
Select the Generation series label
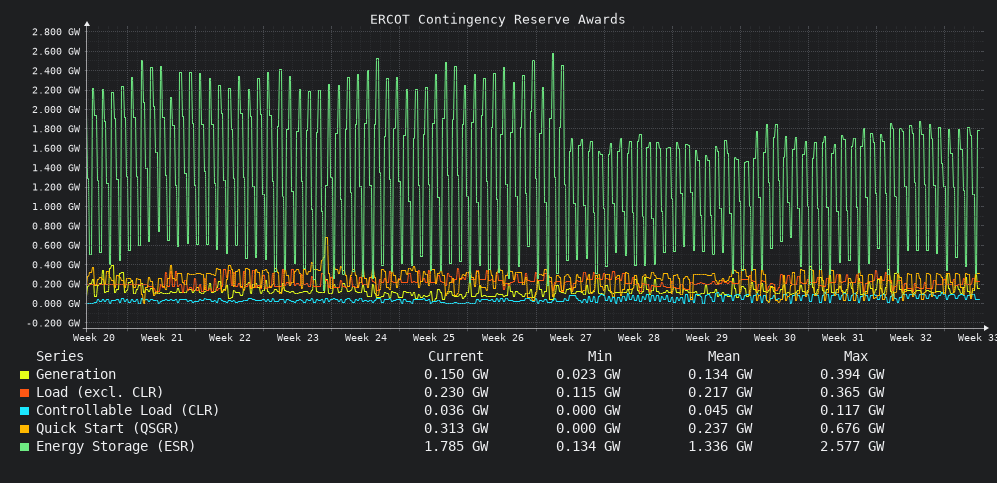pyautogui.click(x=76, y=375)
